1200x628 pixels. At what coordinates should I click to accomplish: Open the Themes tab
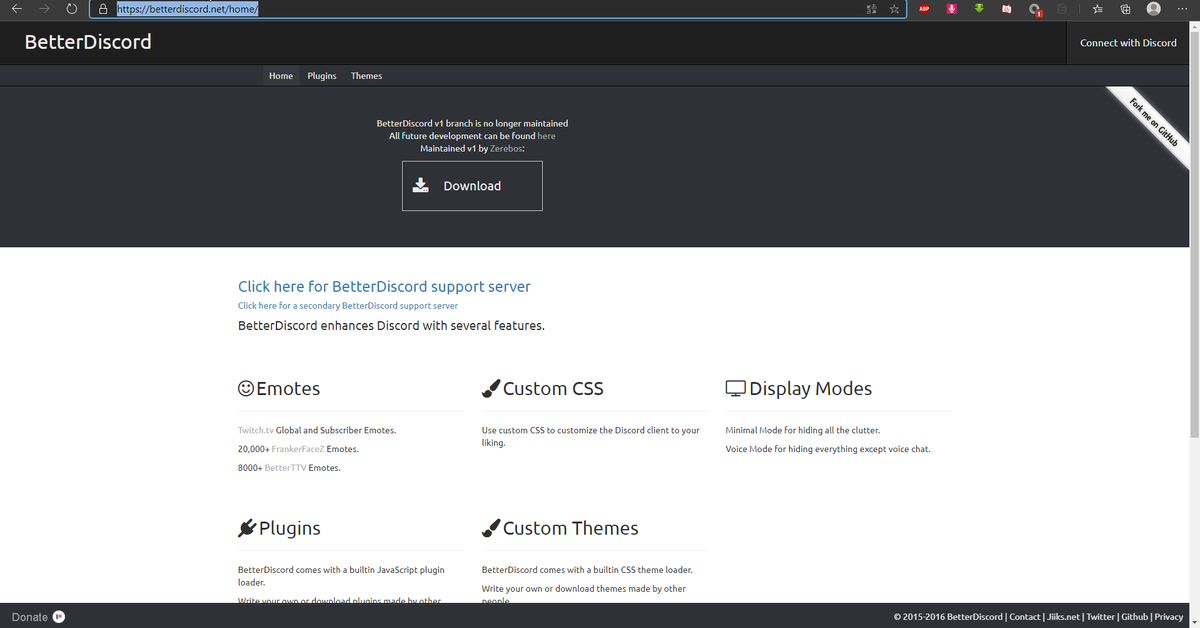(x=366, y=76)
